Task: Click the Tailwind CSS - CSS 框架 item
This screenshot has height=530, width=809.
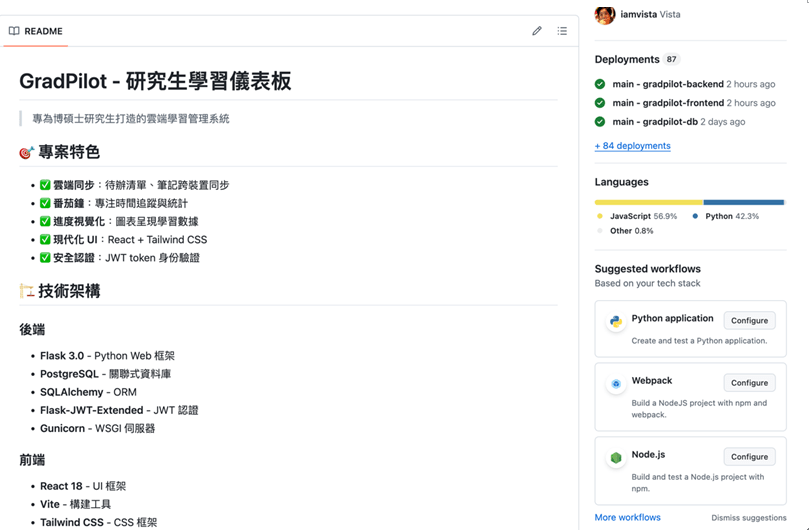Action: tap(99, 522)
